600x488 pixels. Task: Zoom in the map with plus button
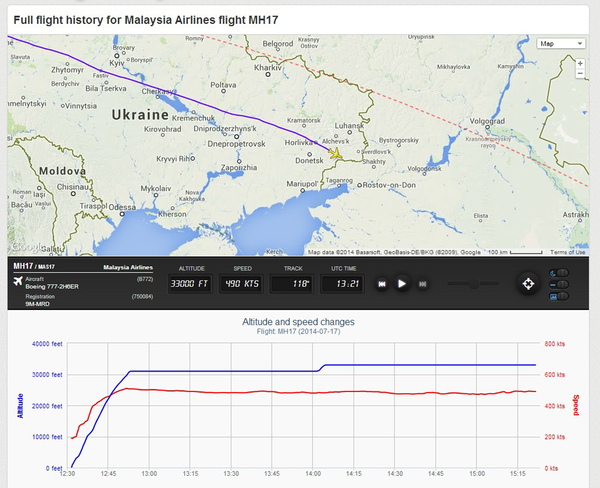(x=580, y=64)
